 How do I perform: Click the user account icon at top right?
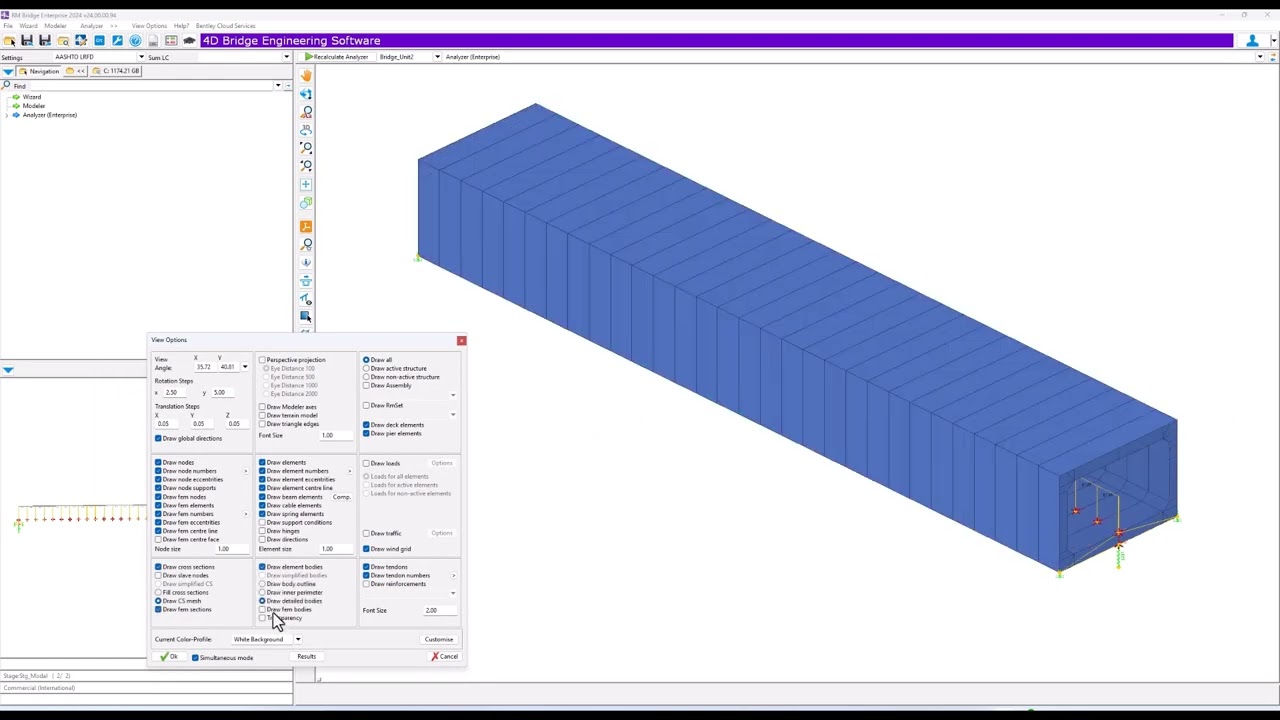1252,41
